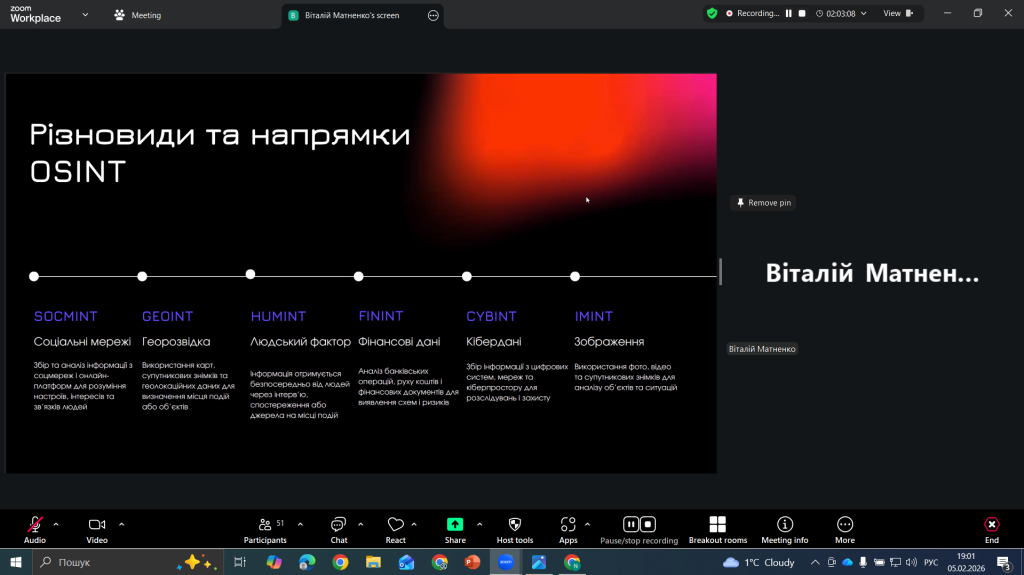Pause the recording from top bar
The height and width of the screenshot is (575, 1024).
tap(788, 14)
